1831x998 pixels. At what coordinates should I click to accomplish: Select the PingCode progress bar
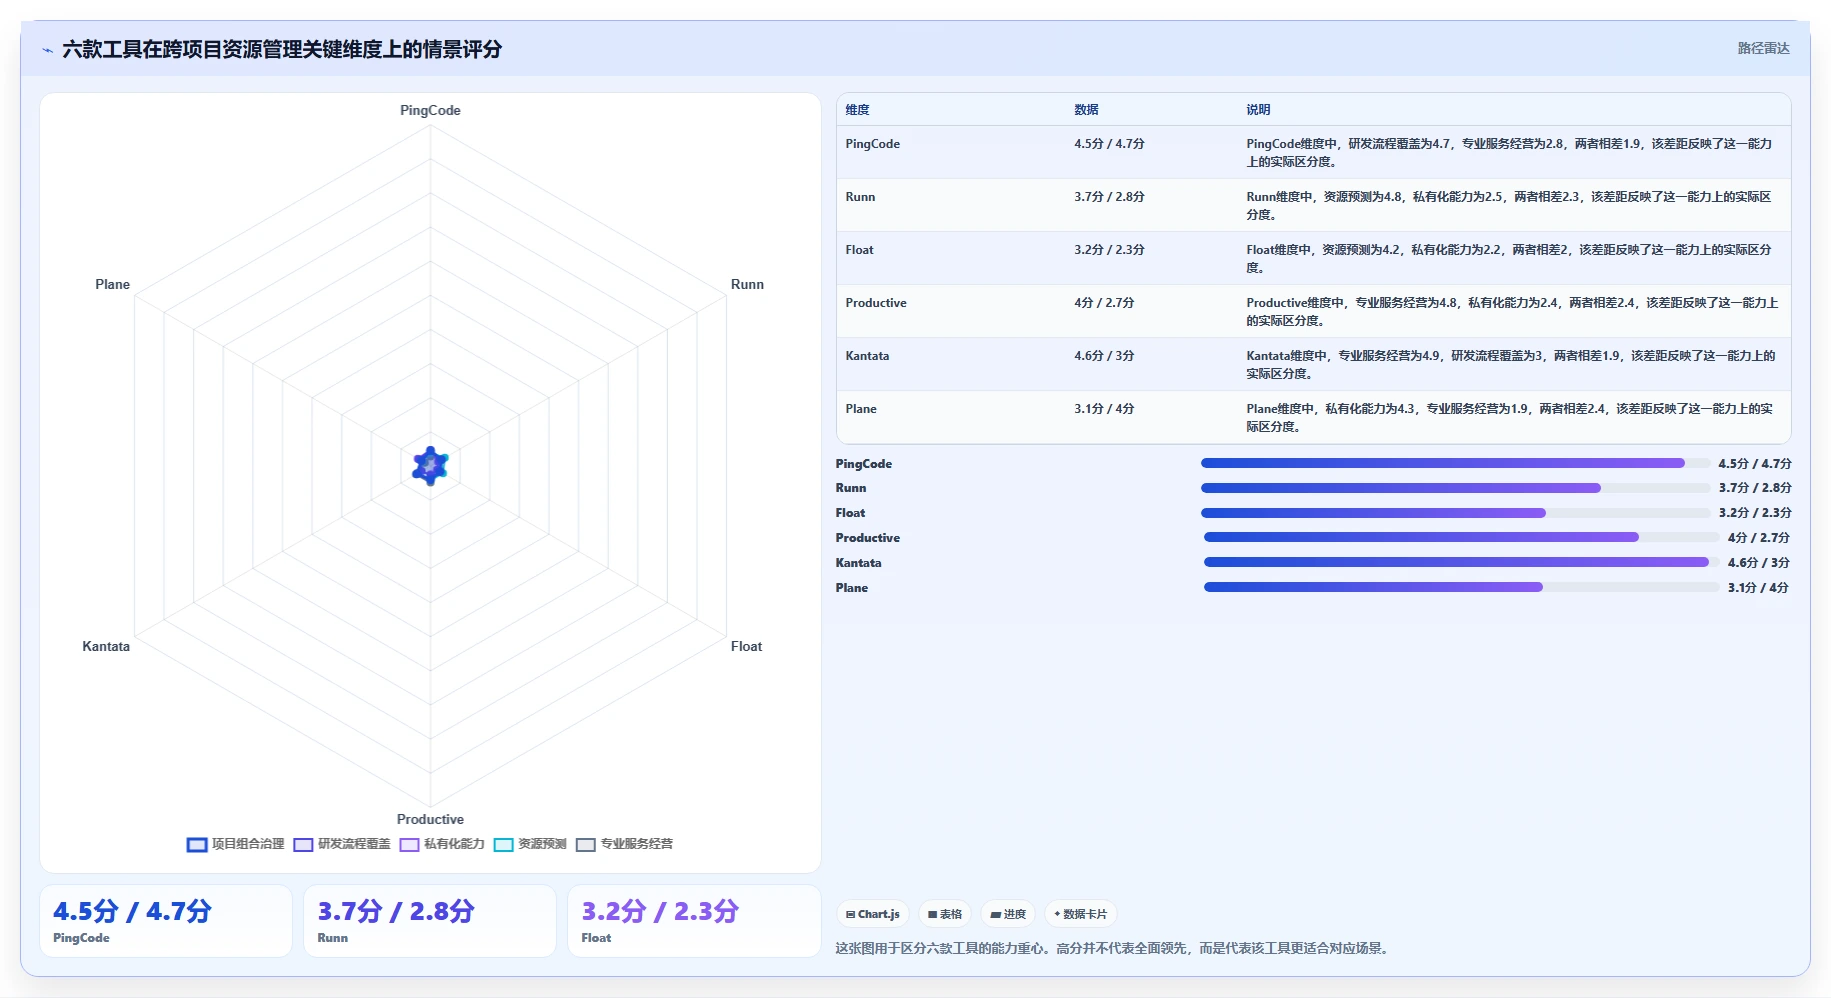[1455, 463]
